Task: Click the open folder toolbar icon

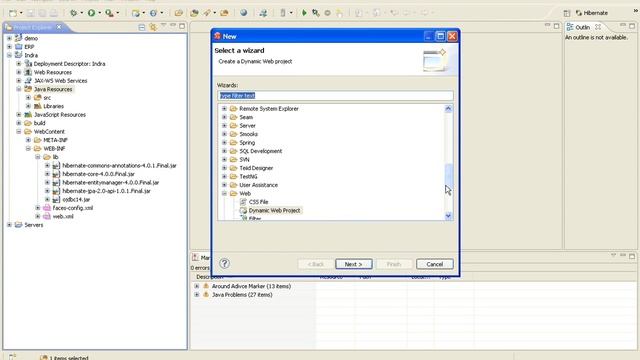Action: (x=178, y=13)
